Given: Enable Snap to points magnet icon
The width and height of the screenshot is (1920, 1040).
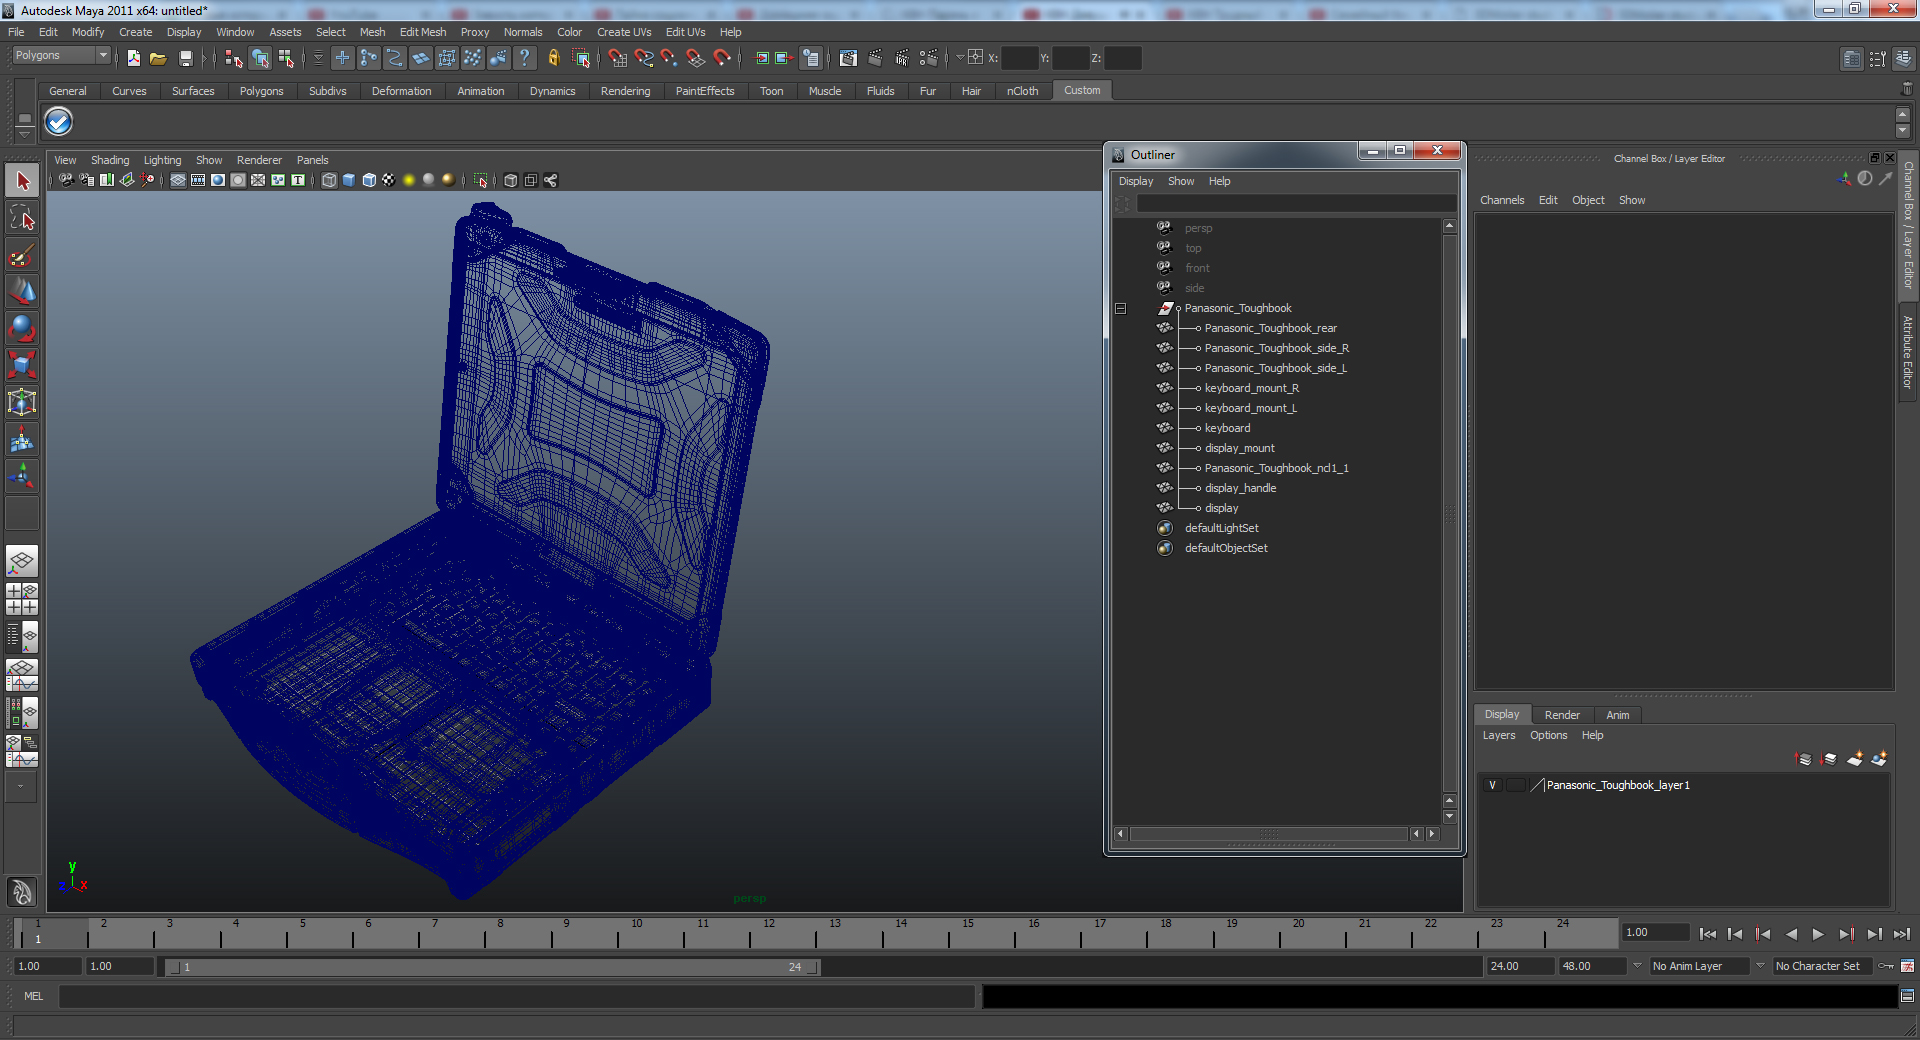Looking at the screenshot, I should click(670, 58).
